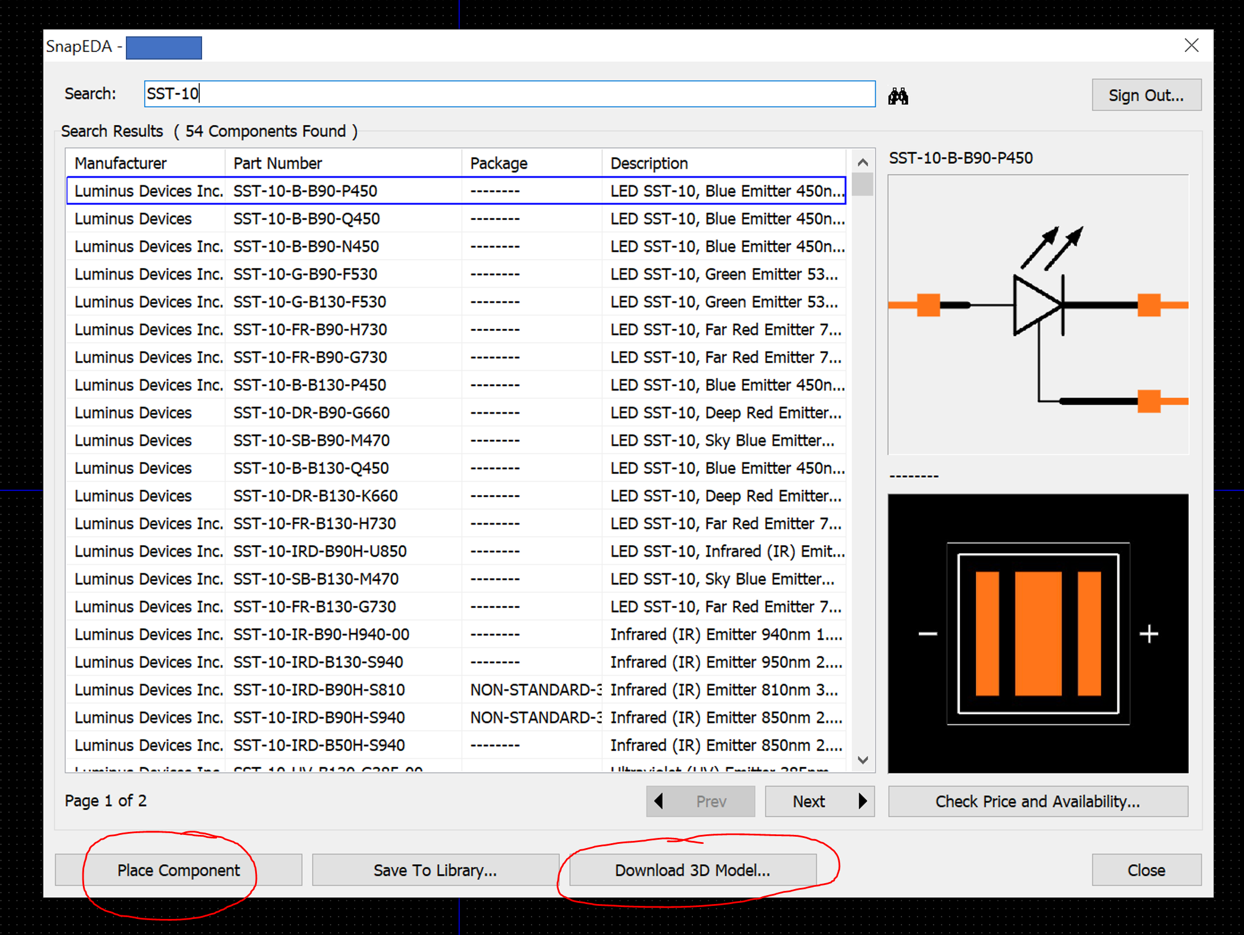Select row SST-10-FR-B90-H730

point(456,329)
